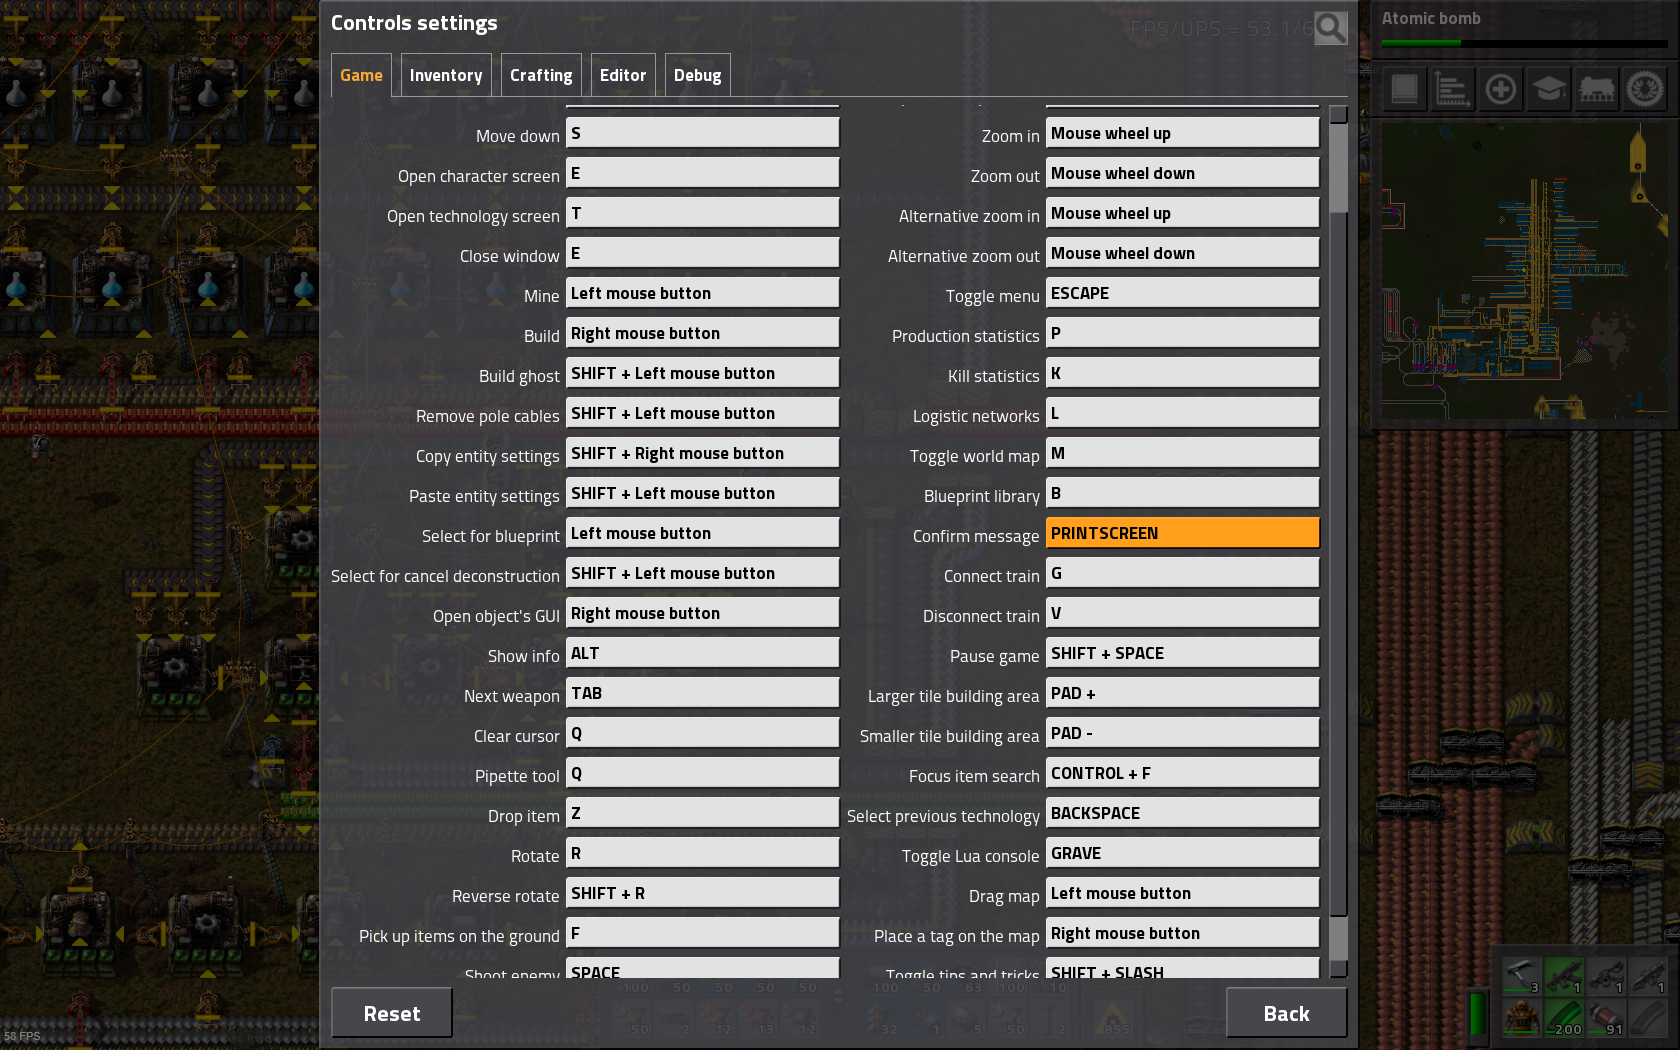1680x1050 pixels.
Task: Select the flamethrower weapon slot
Action: point(1606,976)
